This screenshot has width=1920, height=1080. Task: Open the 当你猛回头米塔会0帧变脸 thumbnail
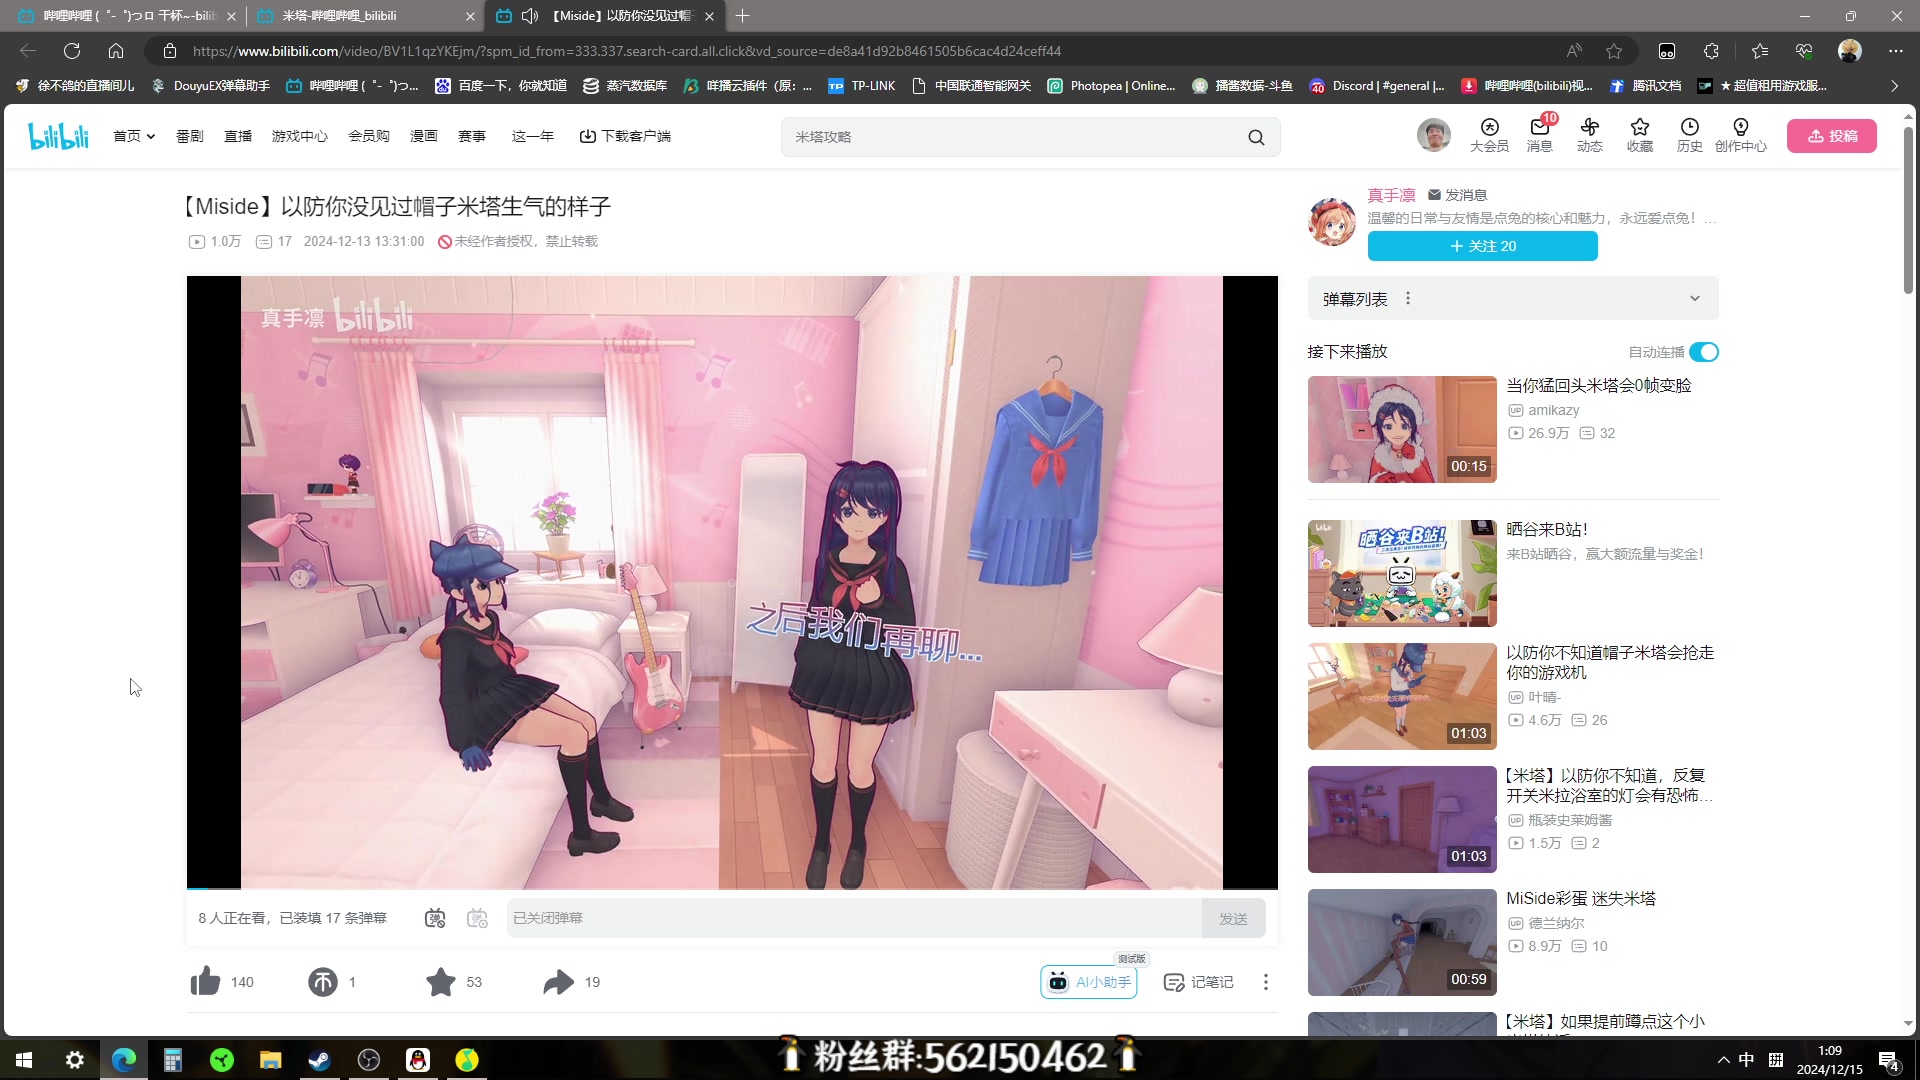click(1402, 429)
